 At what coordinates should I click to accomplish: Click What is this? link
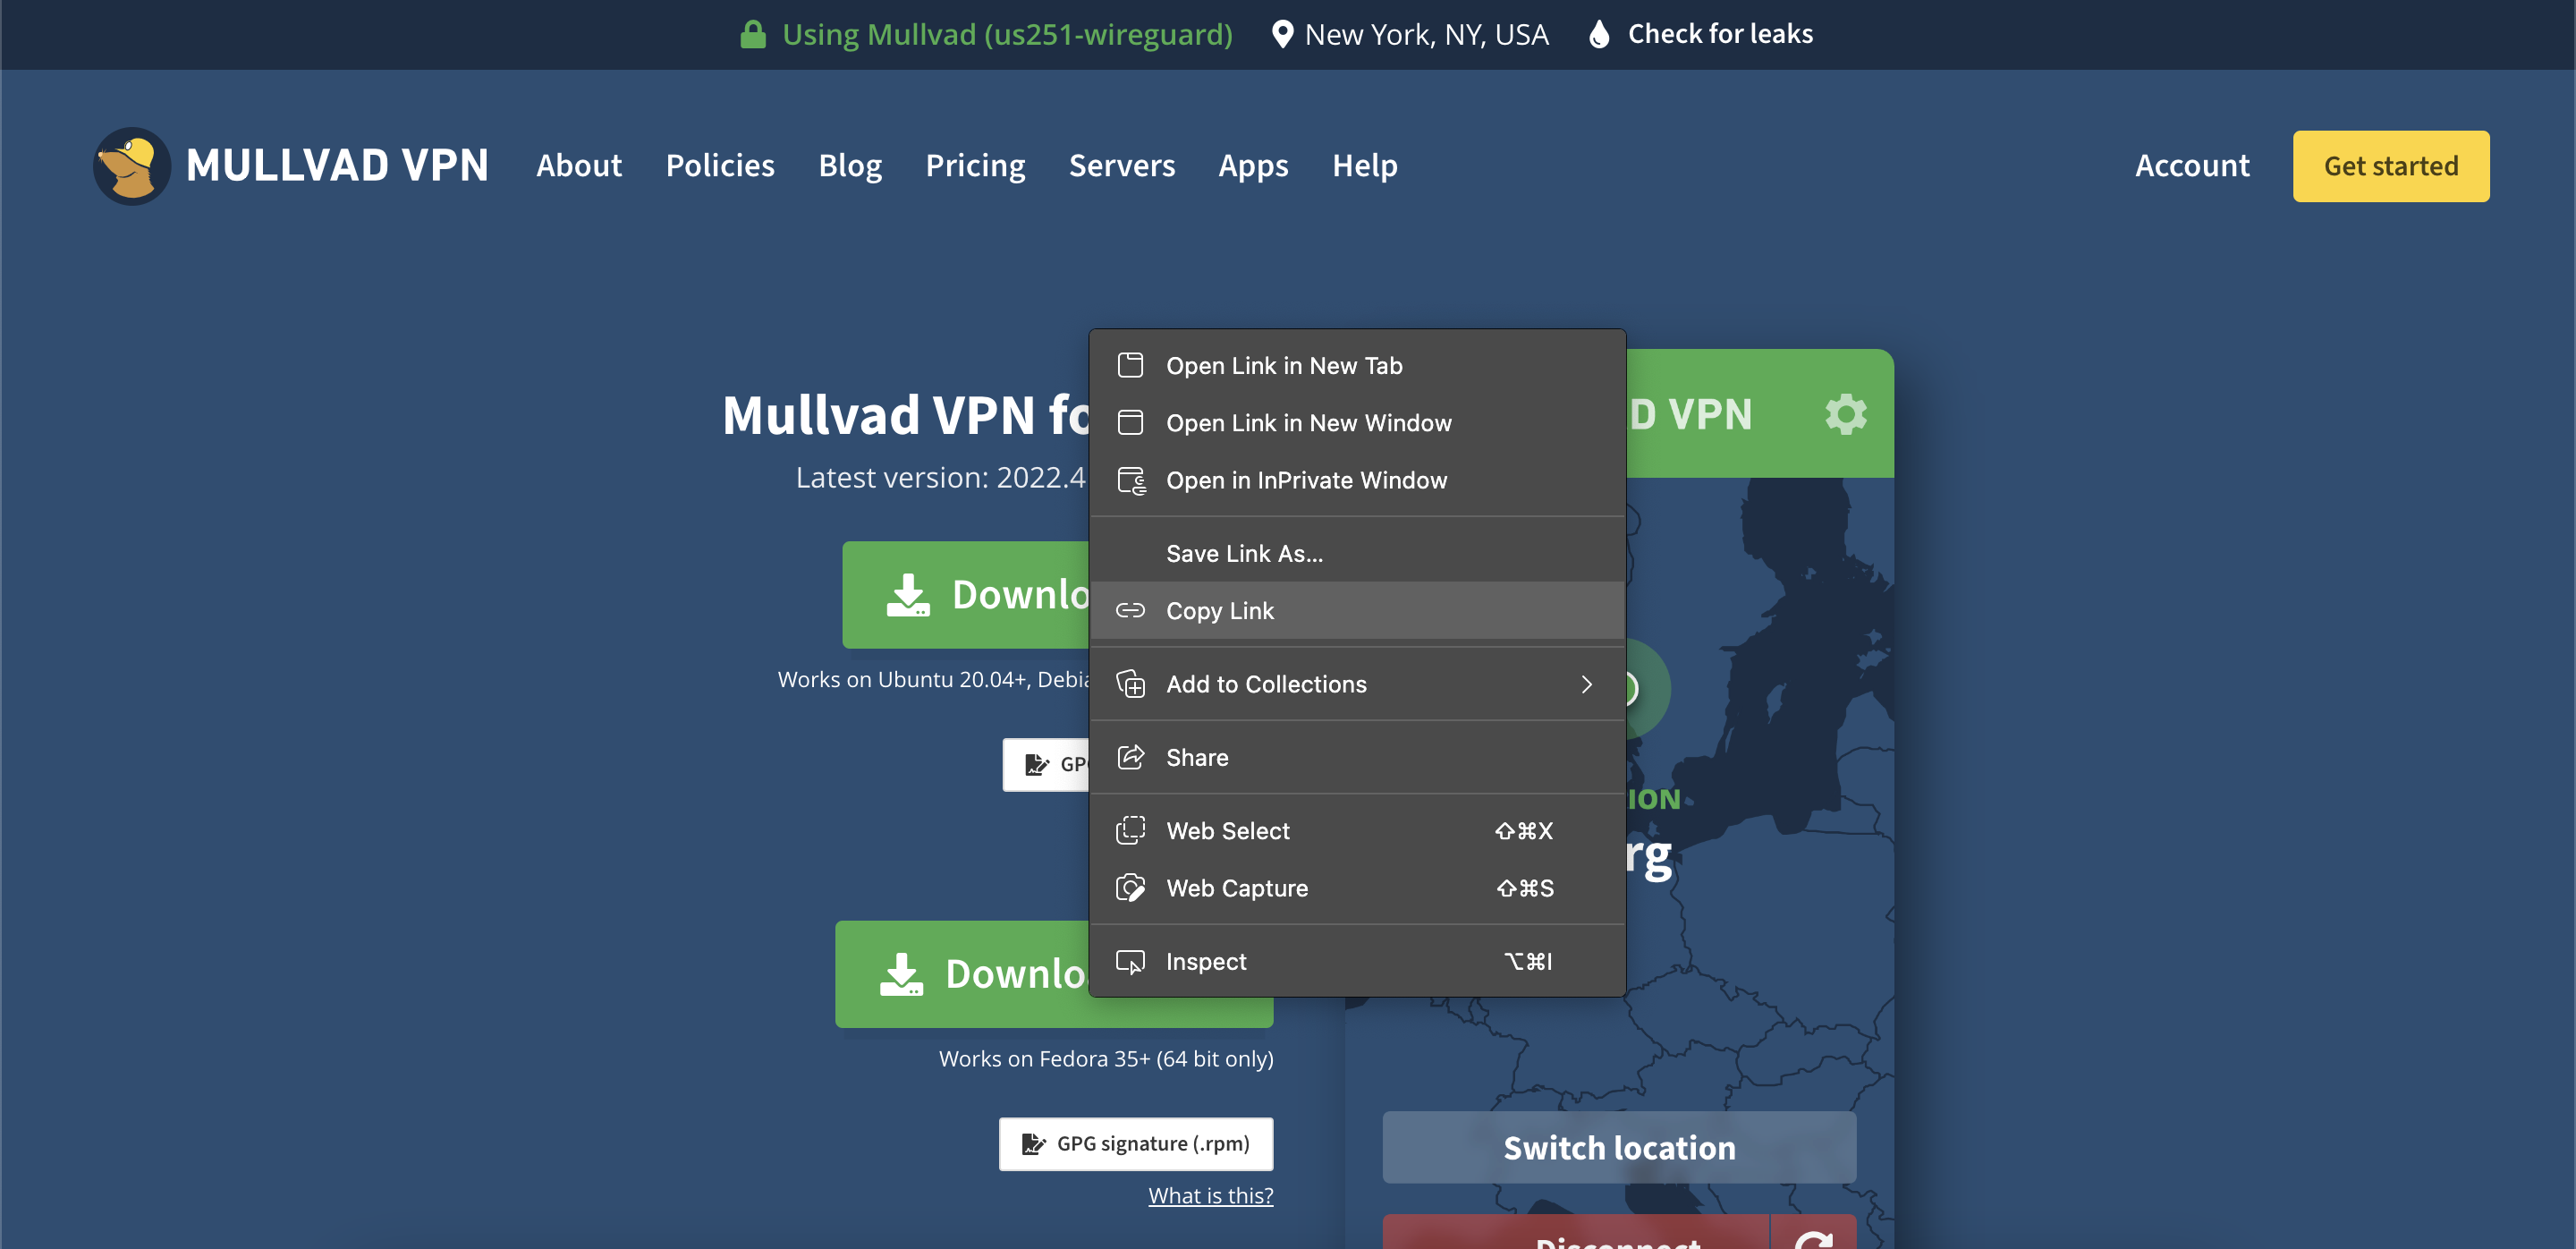coord(1211,1194)
